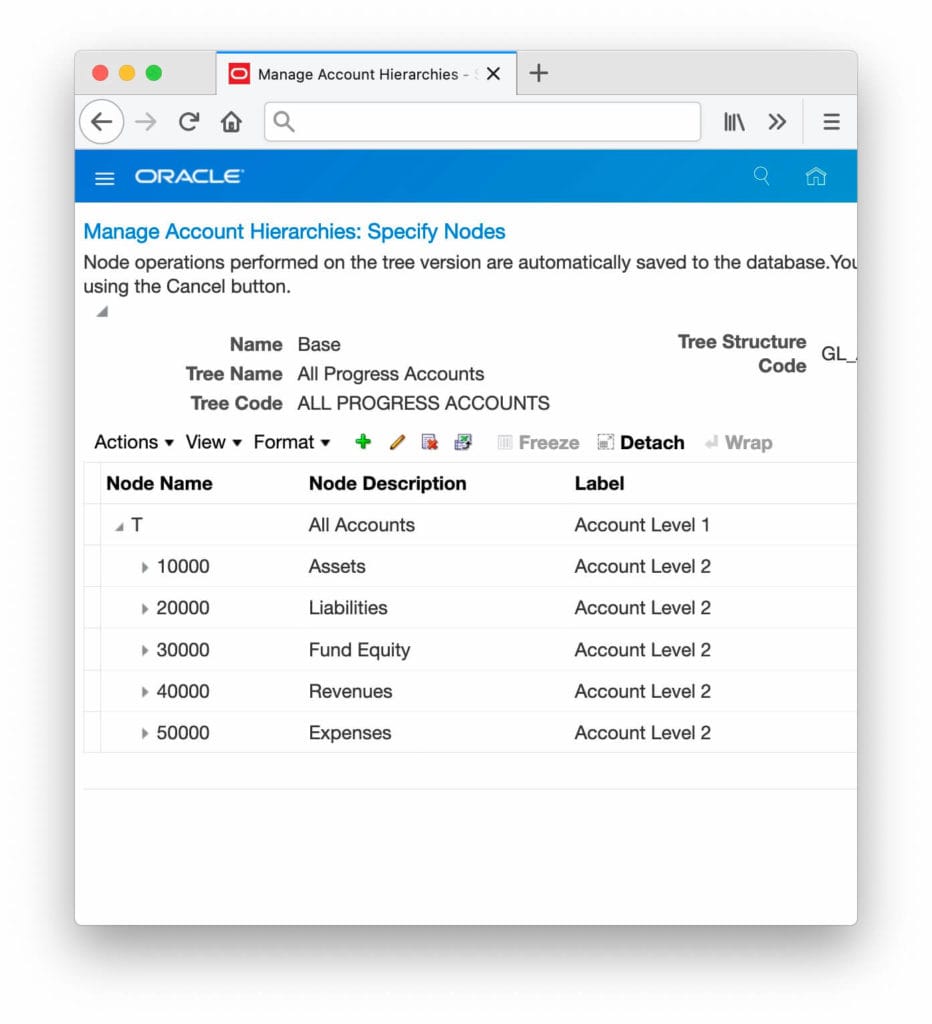Click inside the browser address bar
This screenshot has height=1024, width=932.
[482, 121]
